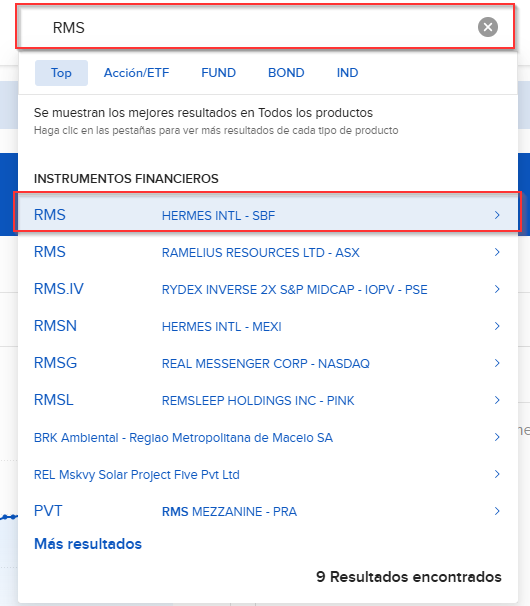The image size is (530, 606).
Task: Open Más resultados link
Action: pyautogui.click(x=88, y=544)
